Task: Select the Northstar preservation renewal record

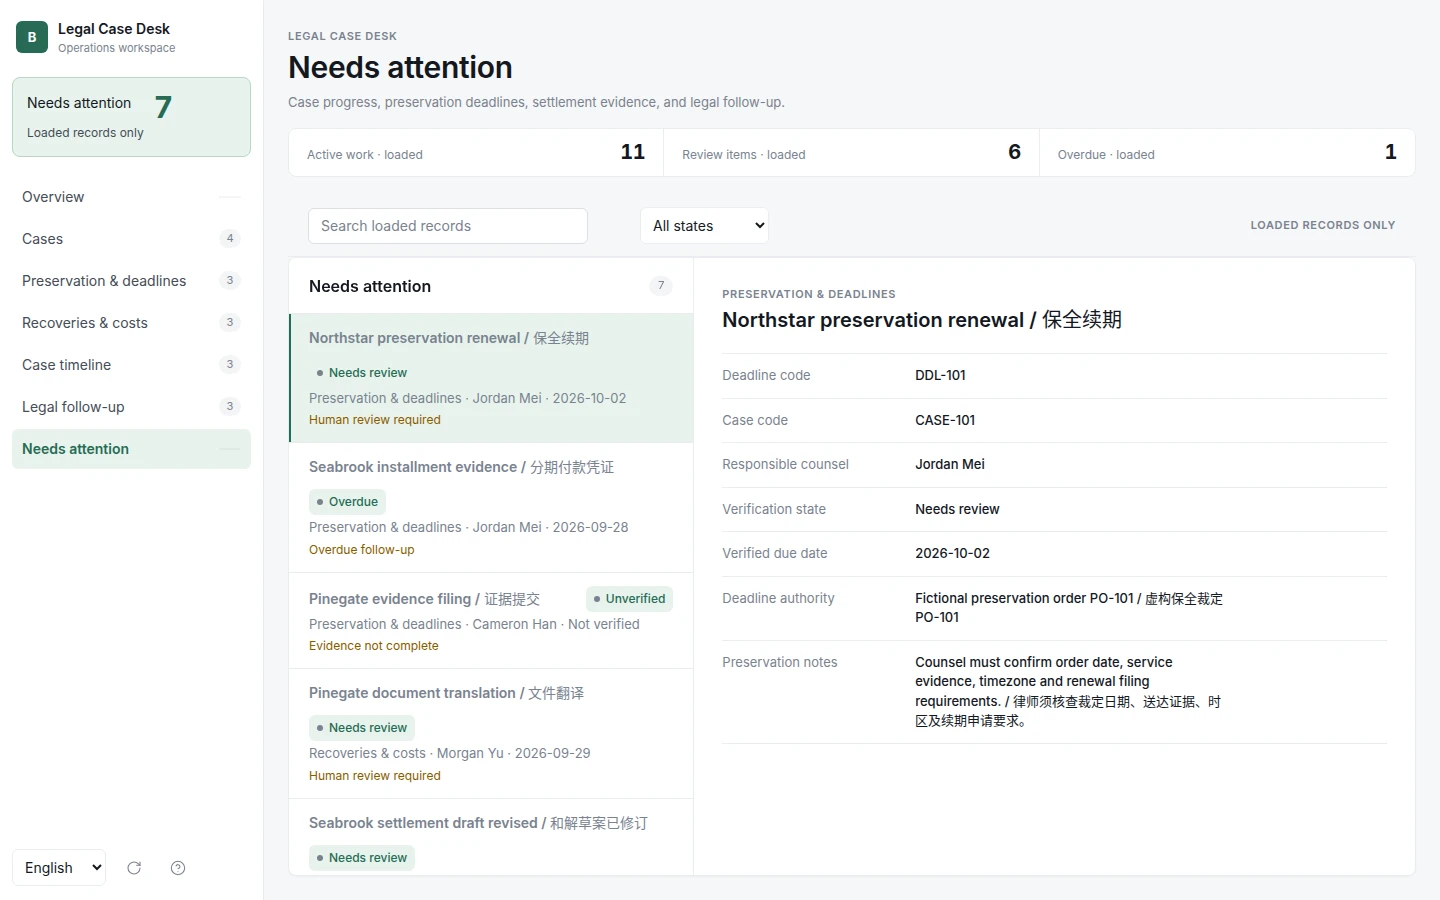Action: pyautogui.click(x=491, y=378)
